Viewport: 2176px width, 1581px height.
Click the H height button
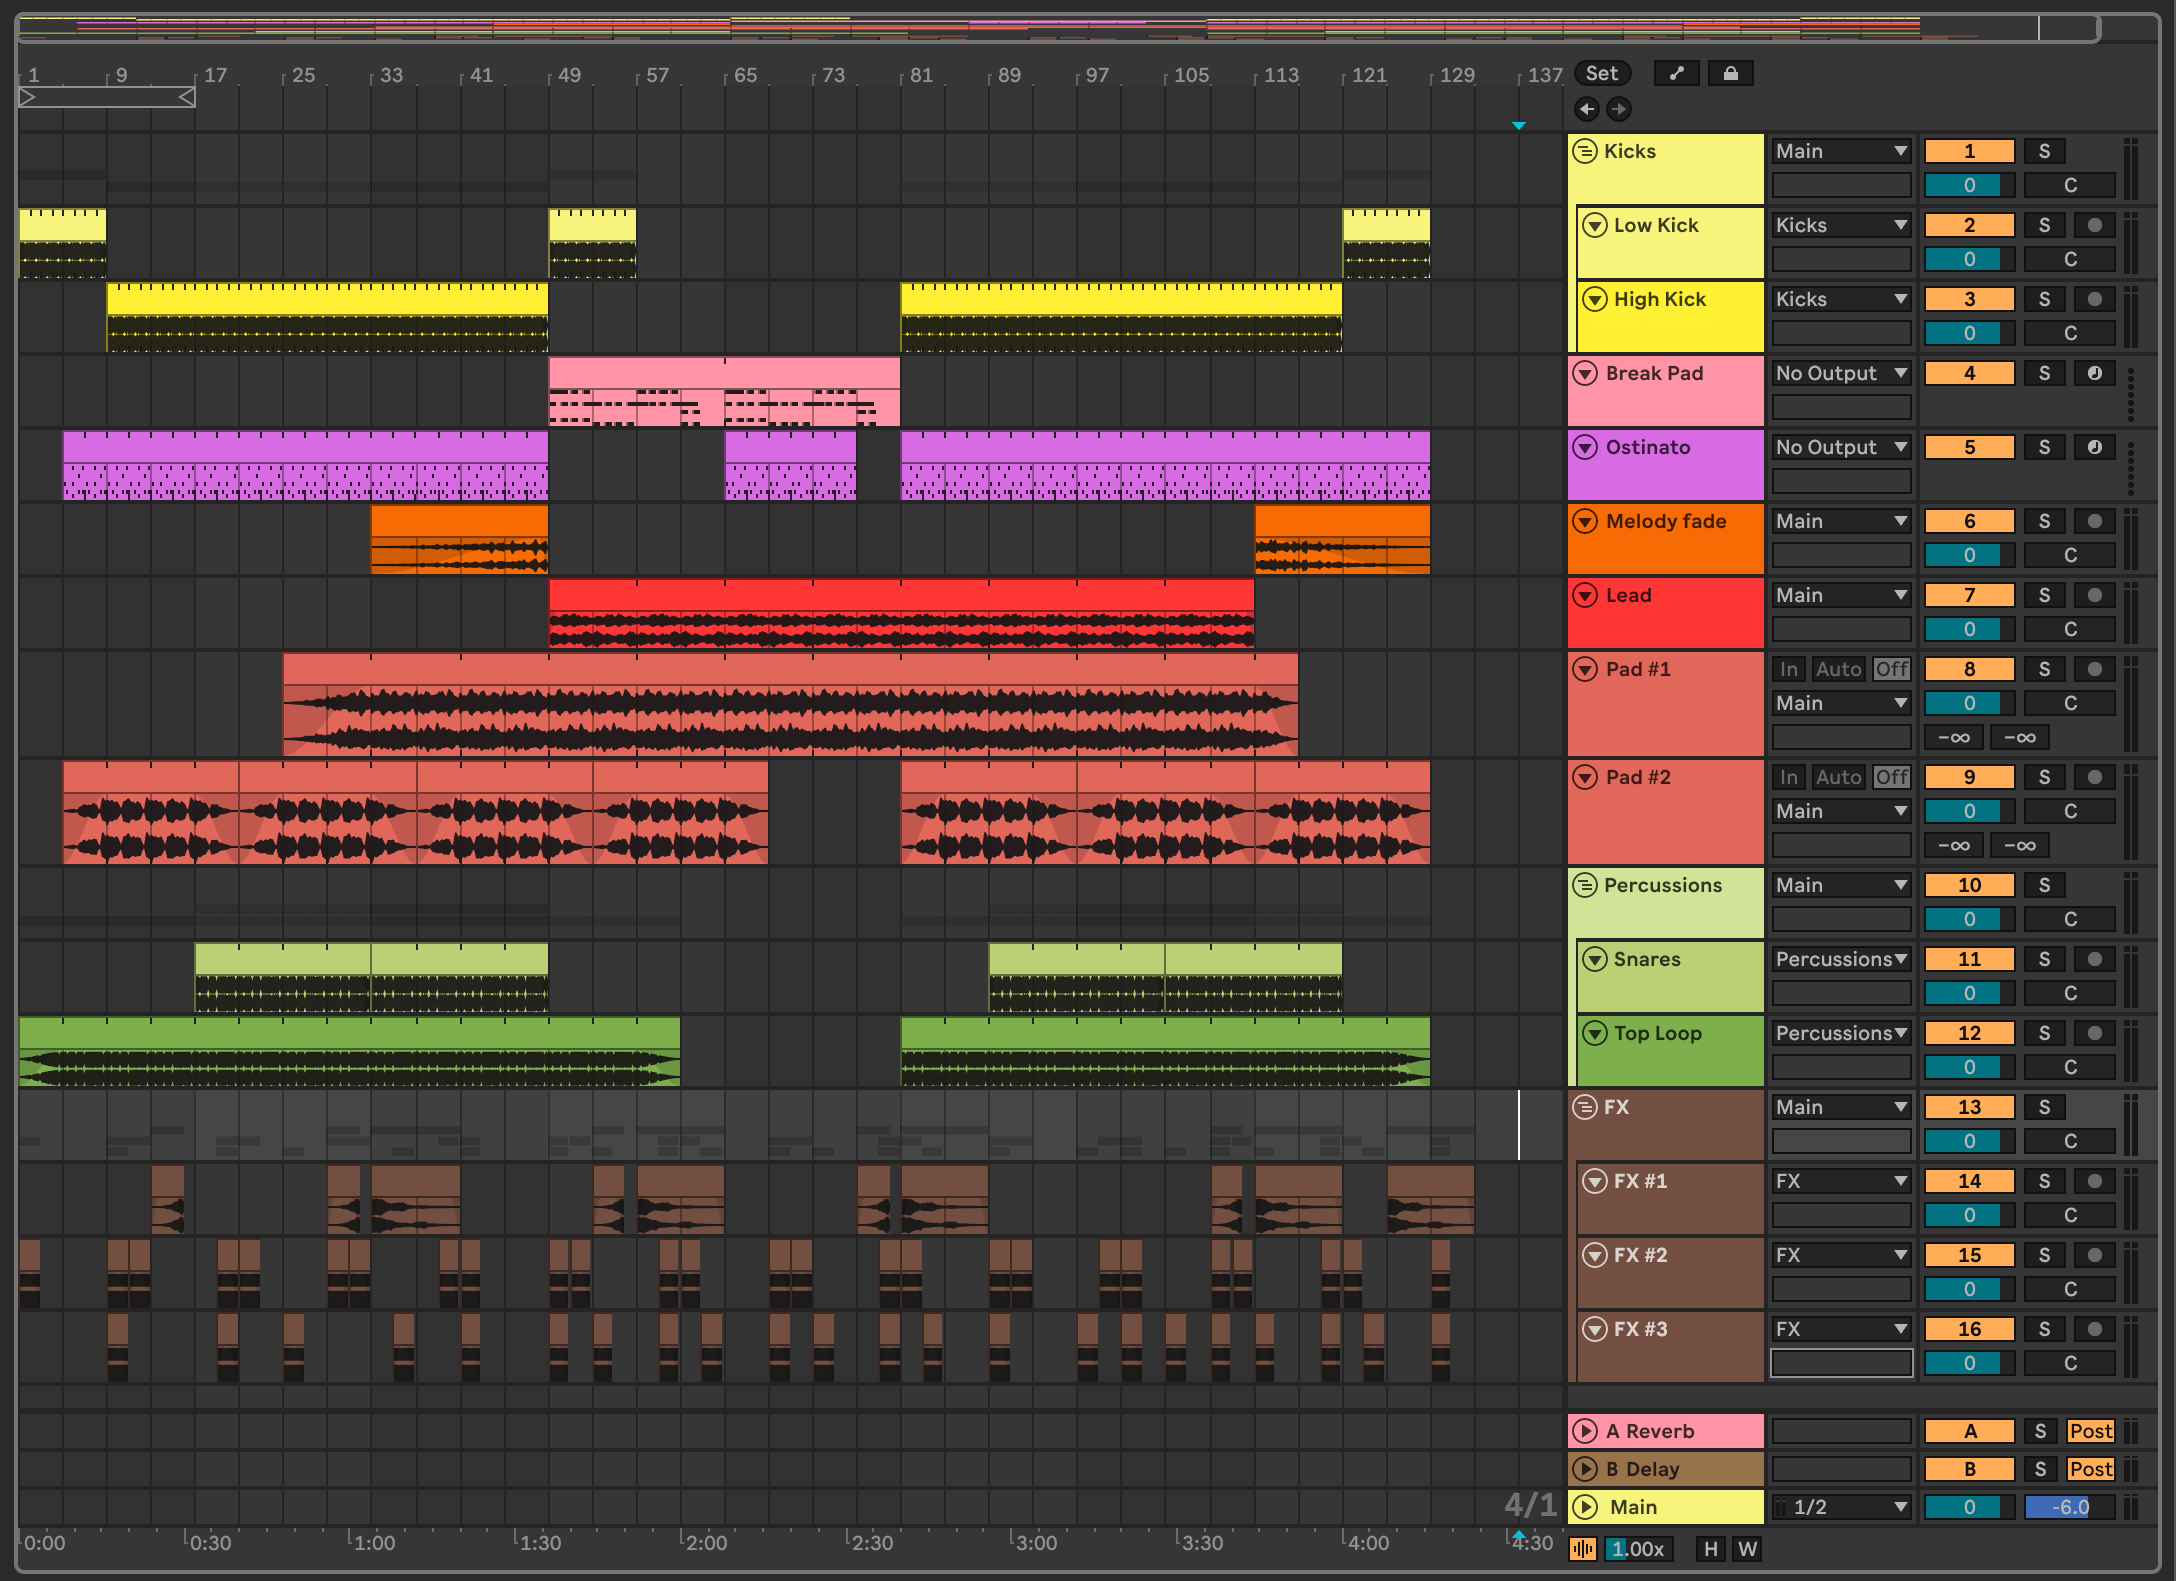pos(1711,1549)
